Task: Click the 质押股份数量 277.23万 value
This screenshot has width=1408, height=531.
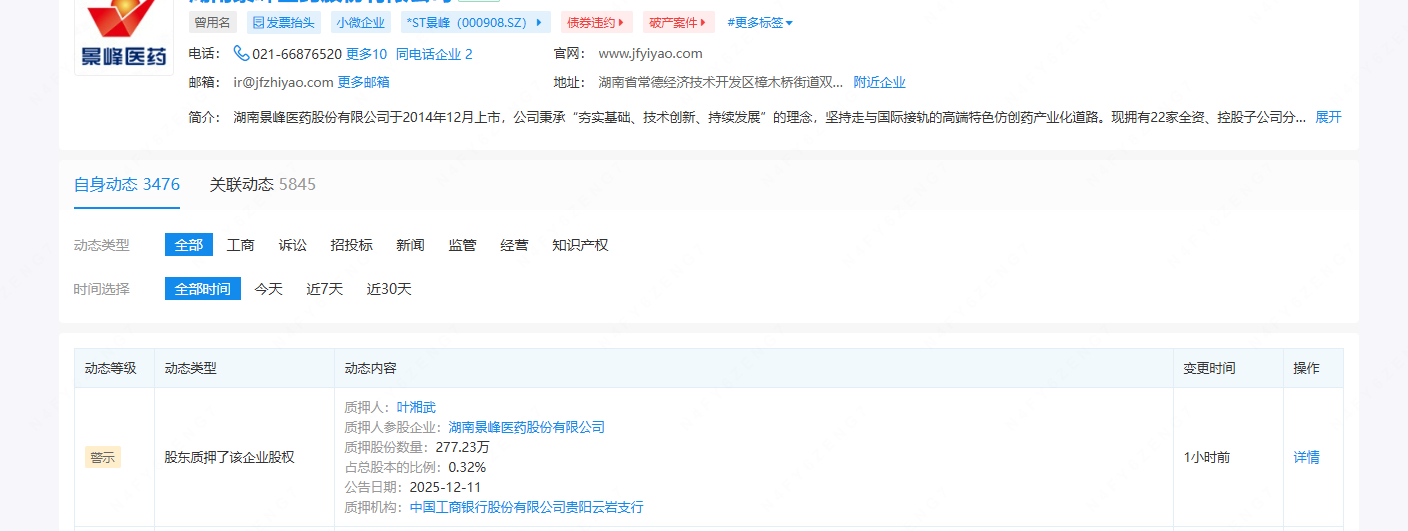Action: [463, 447]
